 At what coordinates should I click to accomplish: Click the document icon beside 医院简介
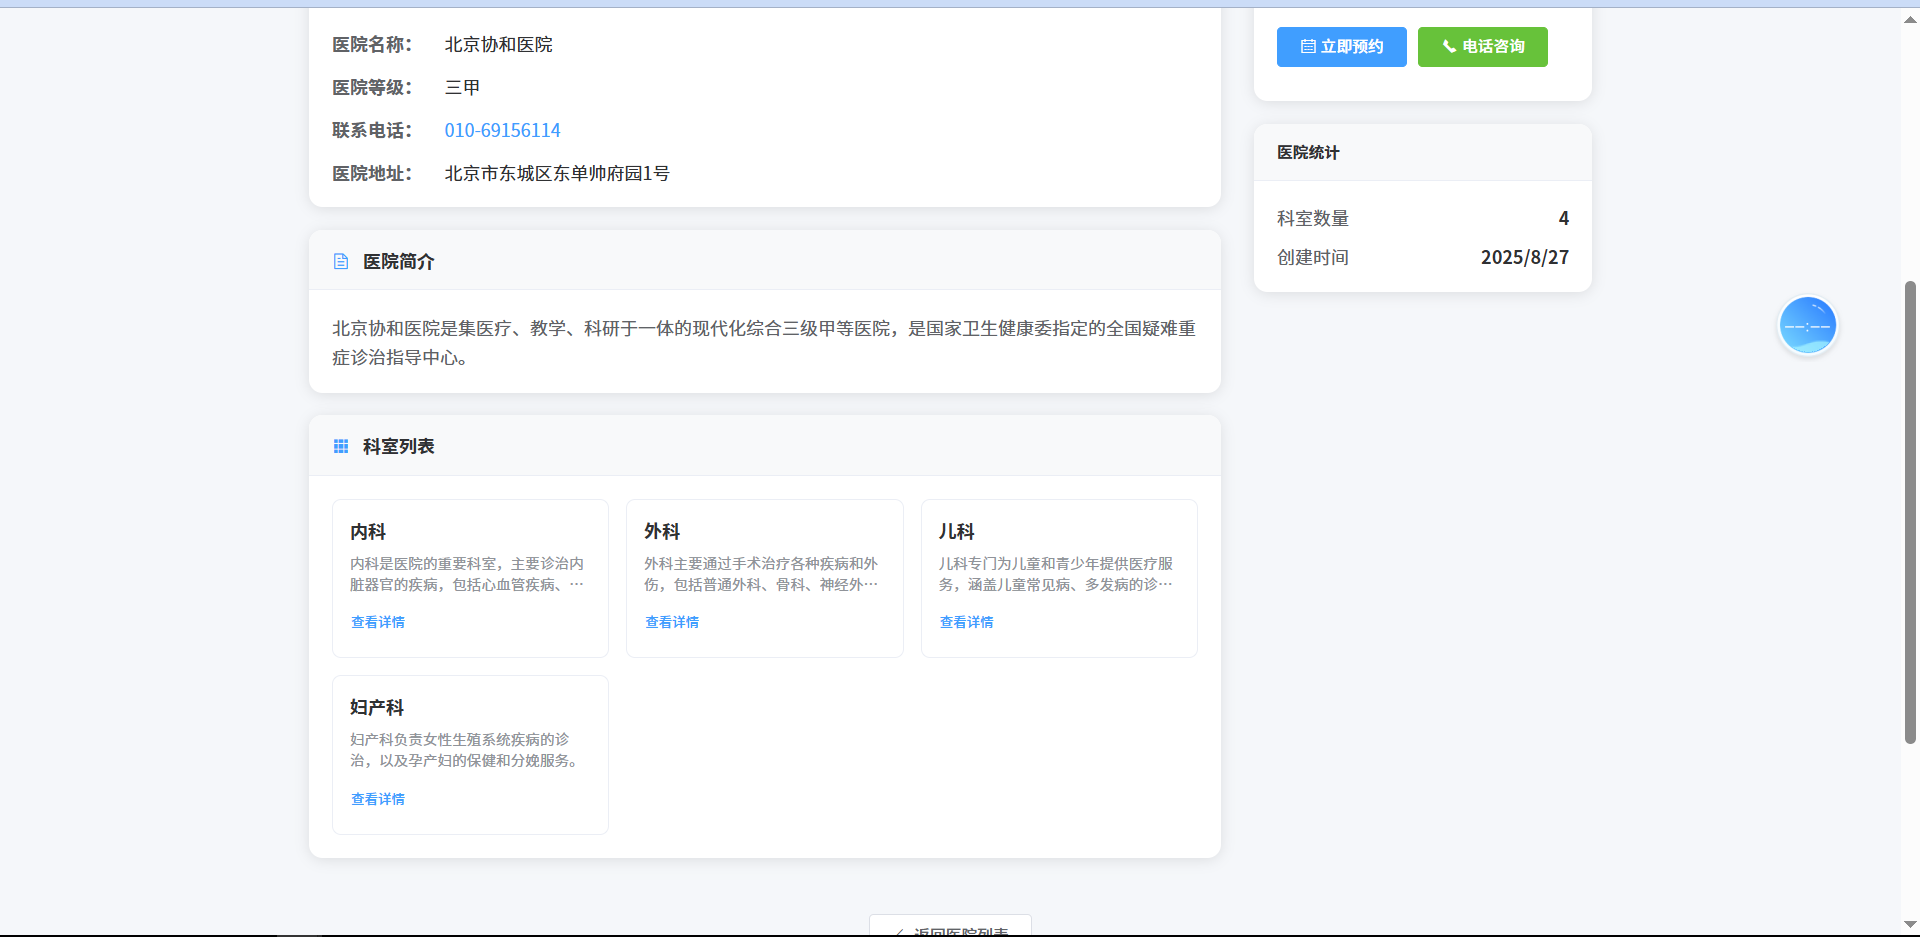341,261
